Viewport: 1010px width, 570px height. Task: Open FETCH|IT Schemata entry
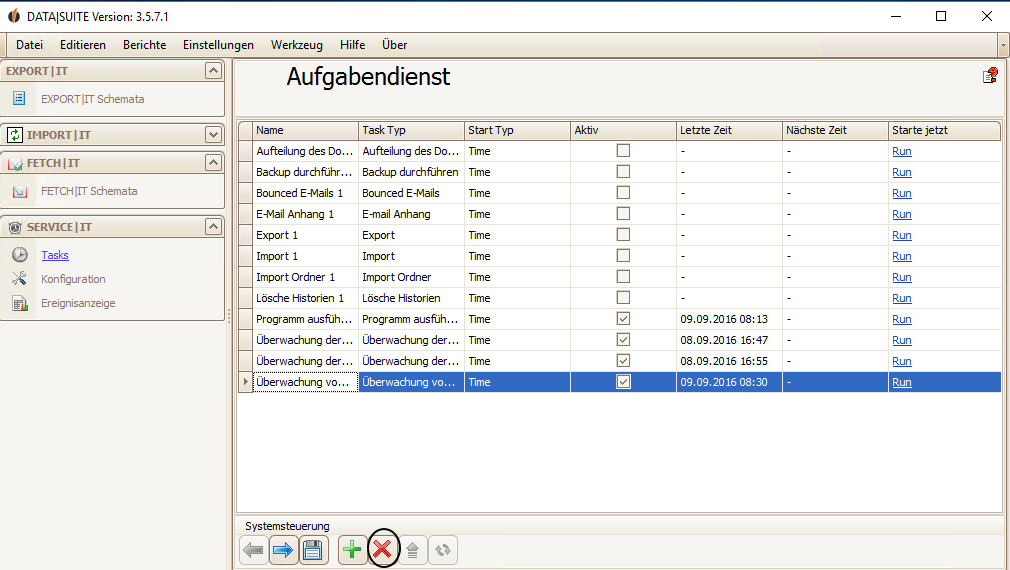(x=89, y=191)
